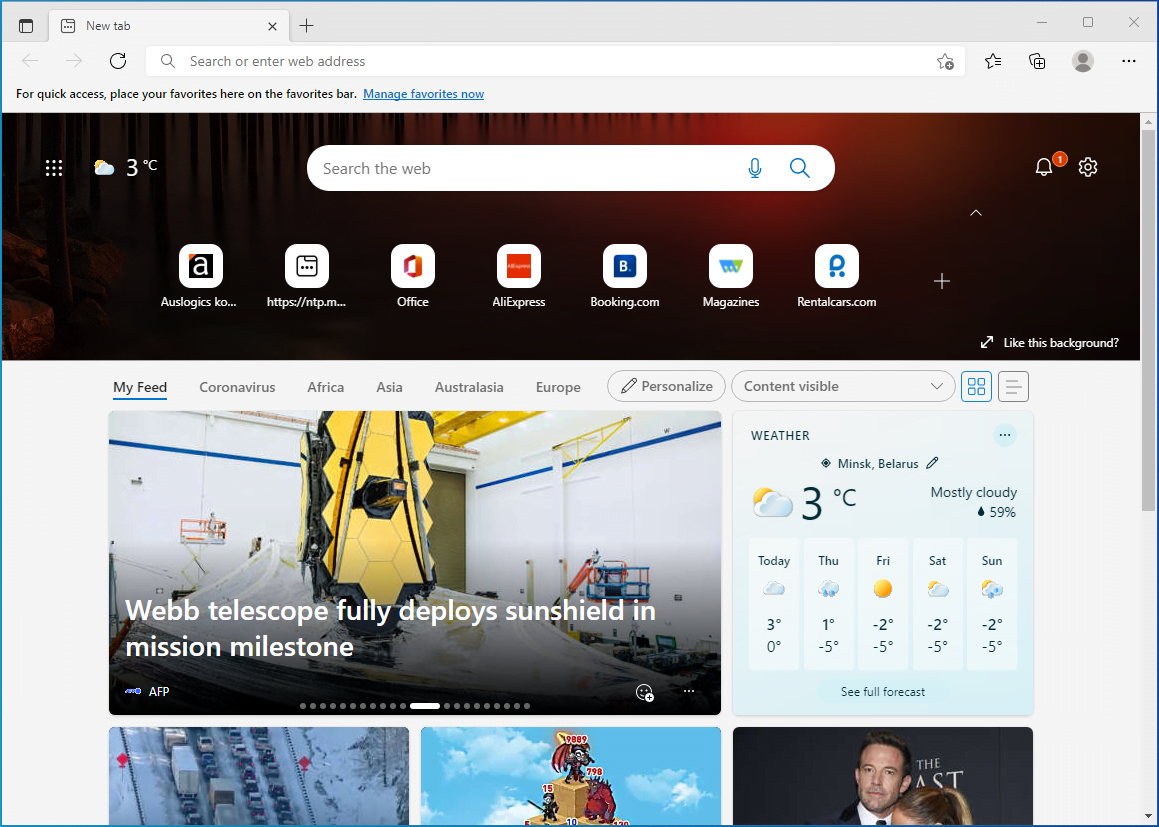The height and width of the screenshot is (827, 1159).
Task: Open weather card more options
Action: [x=1005, y=435]
